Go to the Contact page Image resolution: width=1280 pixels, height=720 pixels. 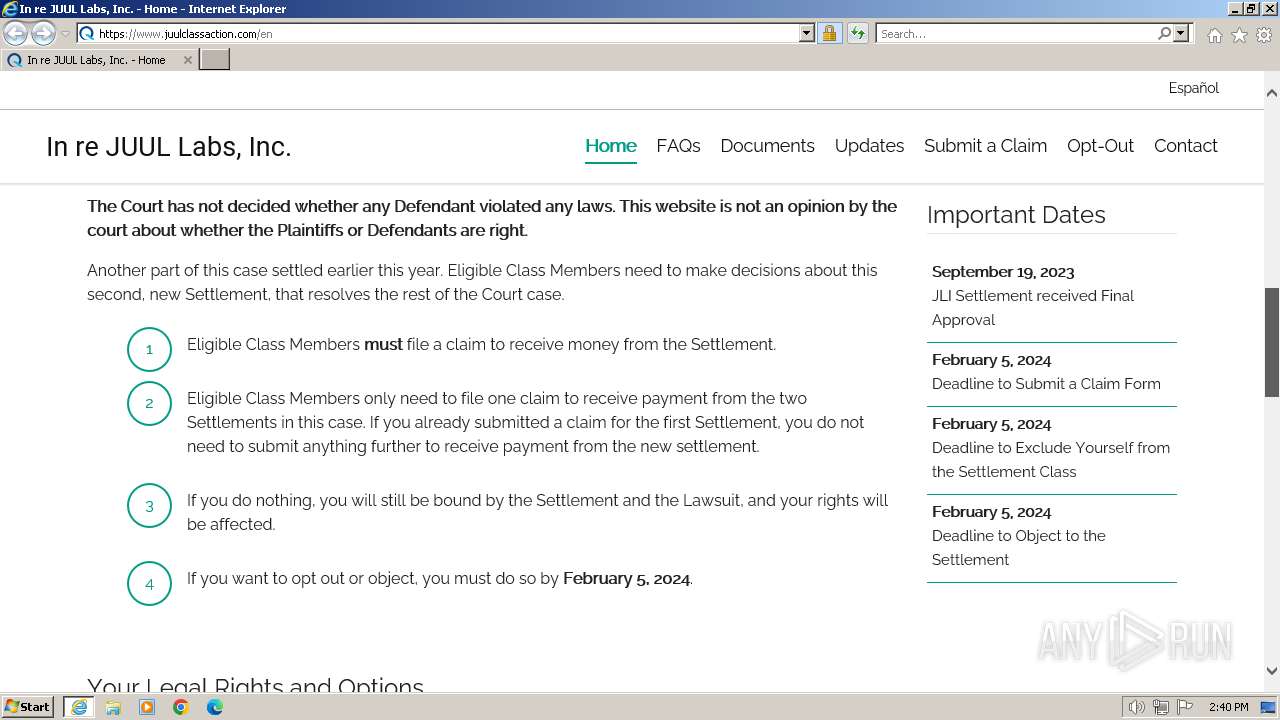(1185, 145)
